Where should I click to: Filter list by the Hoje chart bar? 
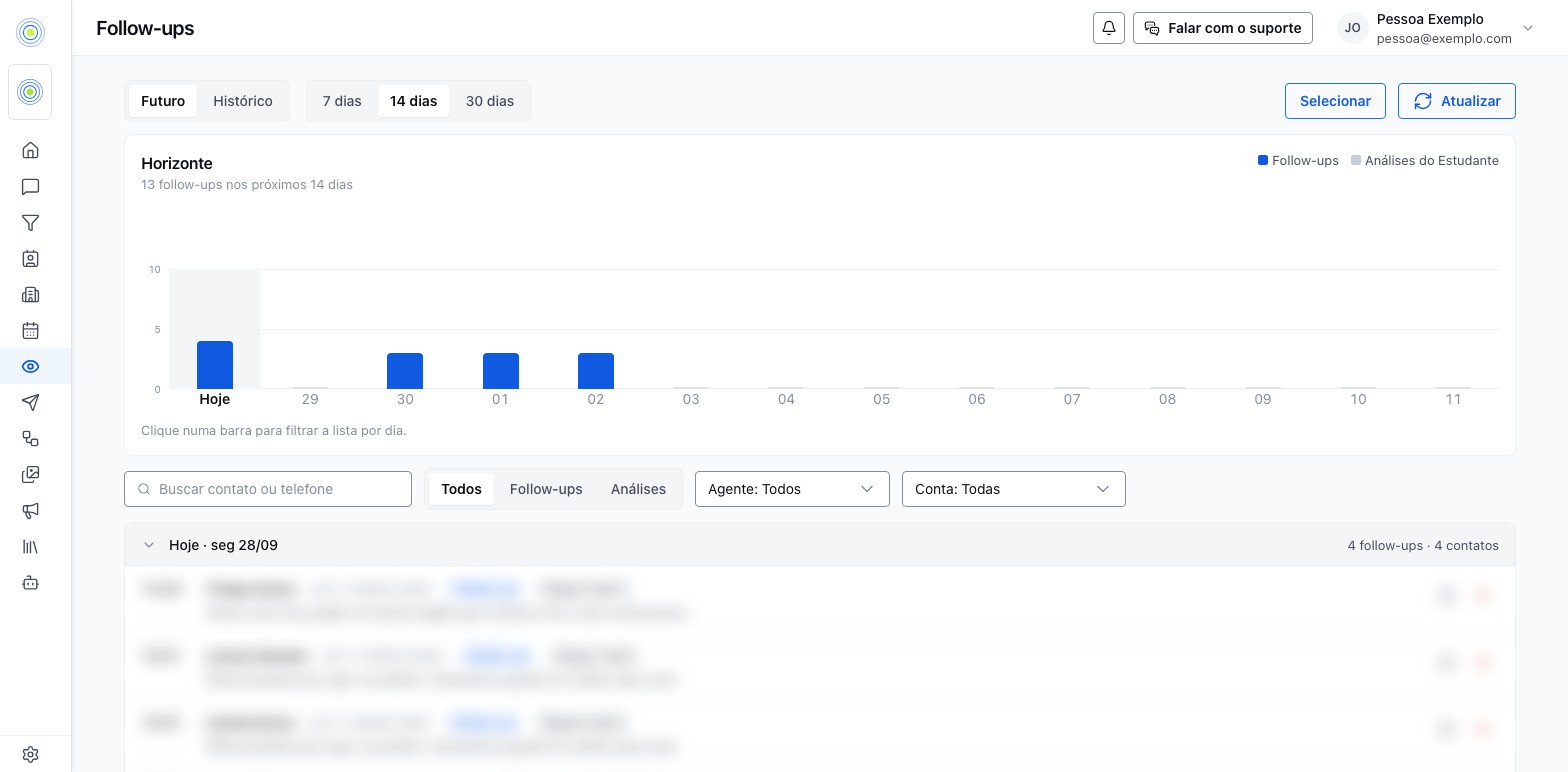pos(215,365)
